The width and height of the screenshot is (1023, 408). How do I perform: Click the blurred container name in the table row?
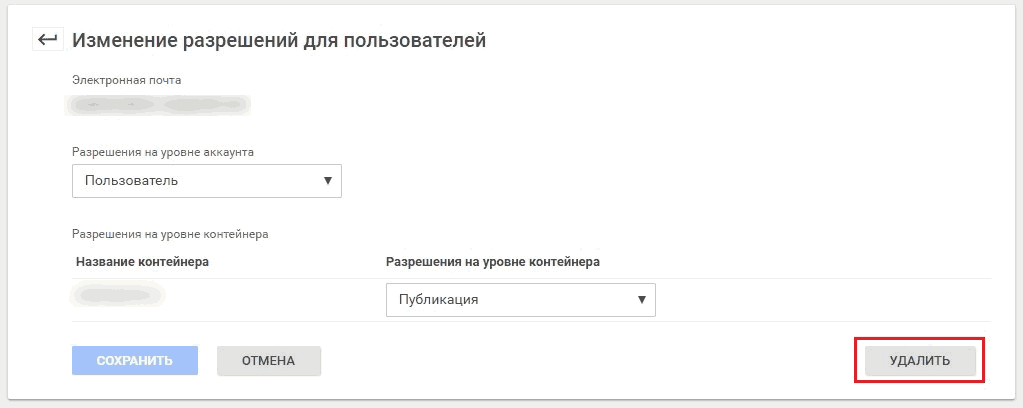pos(118,294)
